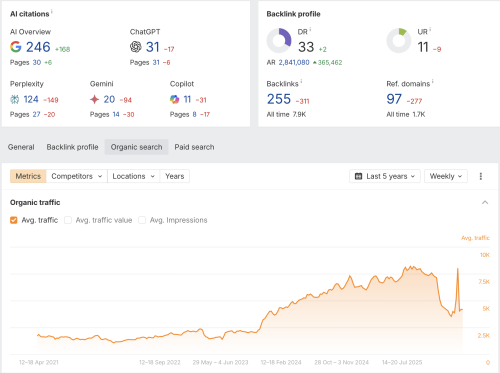Click the Google logo under AI Overview
Viewport: 500px width, 373px height.
point(16,47)
